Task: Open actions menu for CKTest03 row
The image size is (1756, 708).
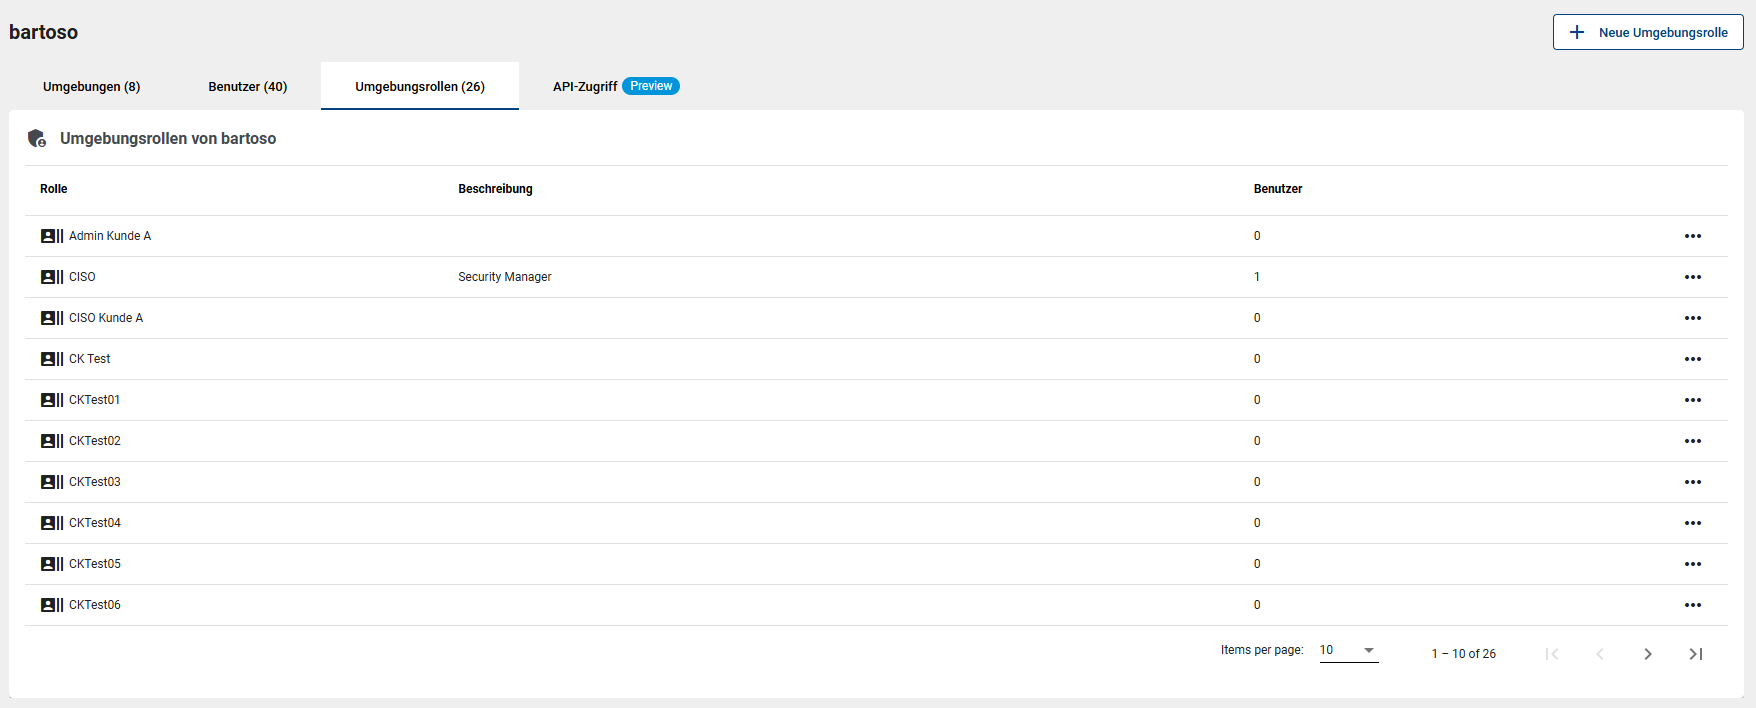Action: point(1692,482)
